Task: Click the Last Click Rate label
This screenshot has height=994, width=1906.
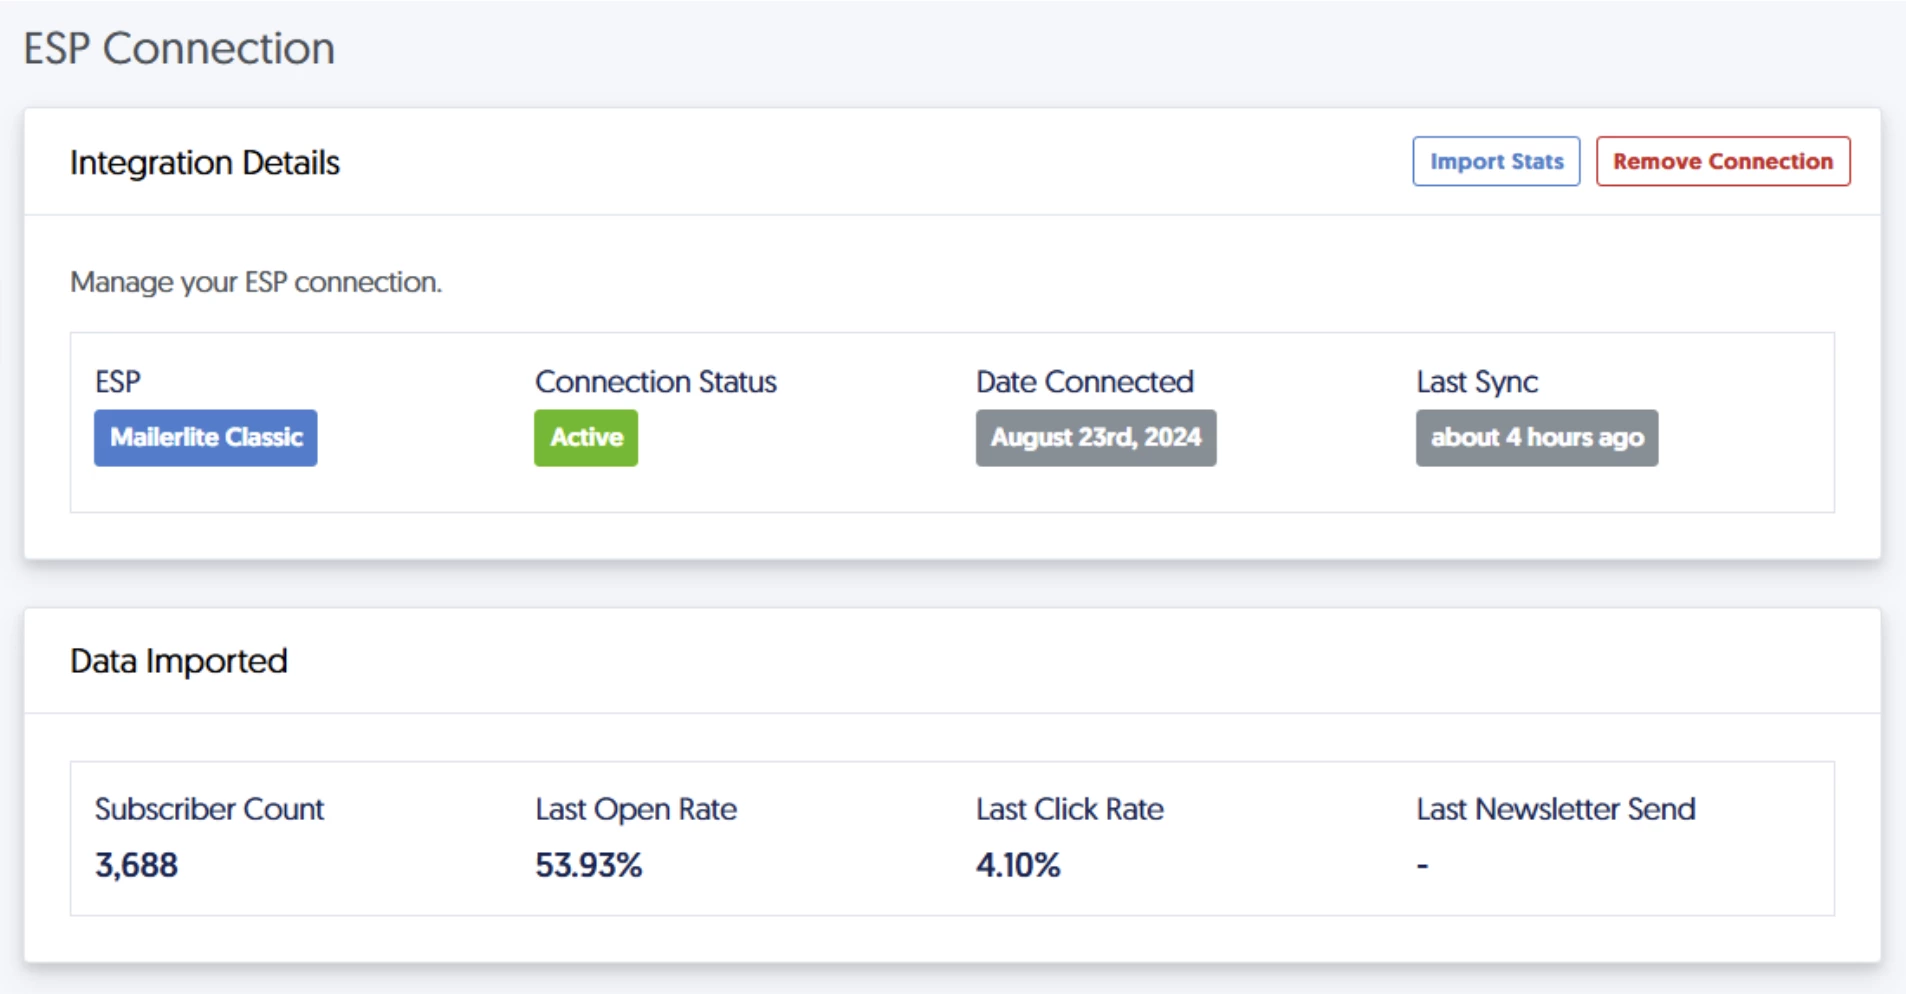Action: click(1069, 809)
